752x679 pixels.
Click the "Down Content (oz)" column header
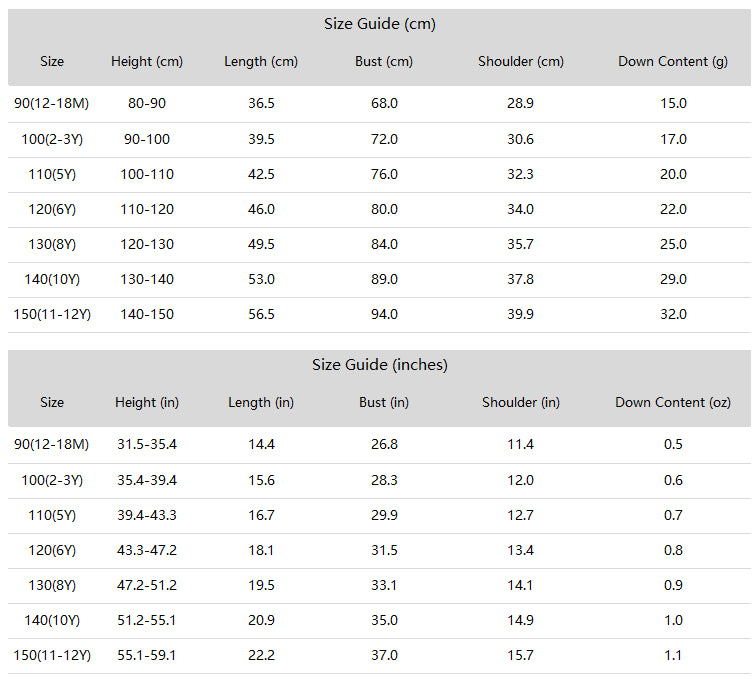pos(673,403)
